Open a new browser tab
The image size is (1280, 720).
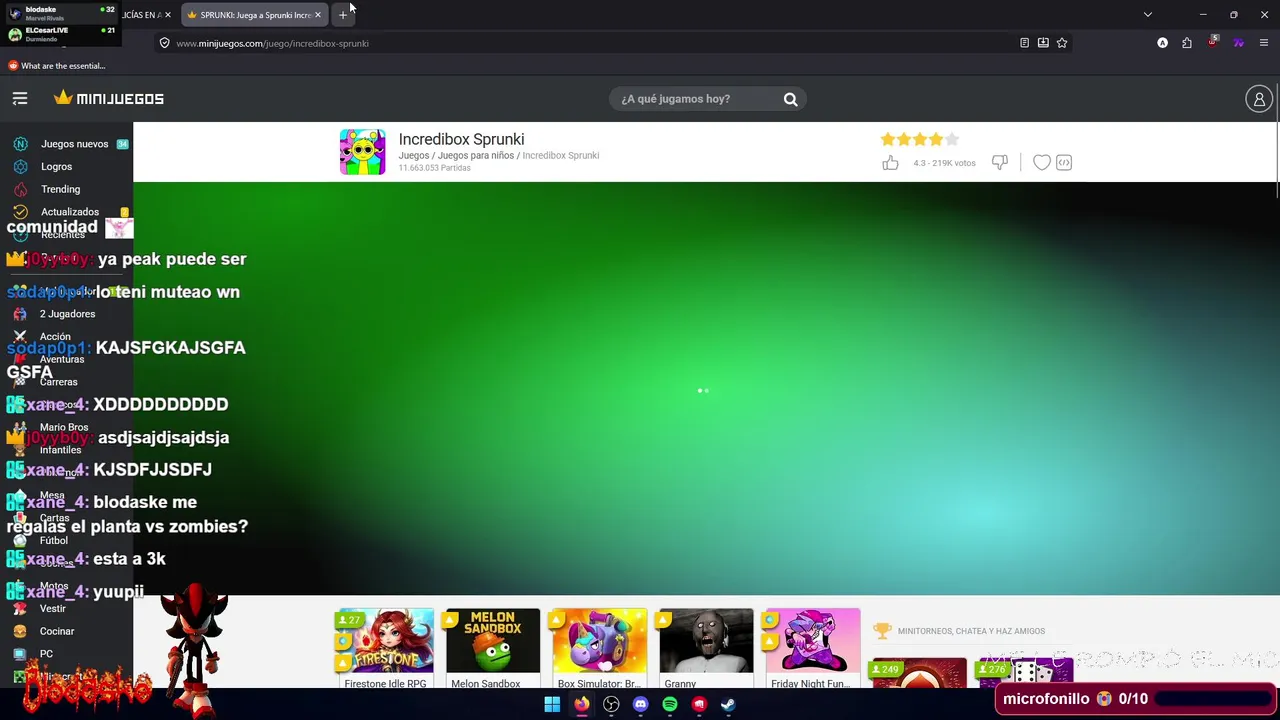pos(343,15)
